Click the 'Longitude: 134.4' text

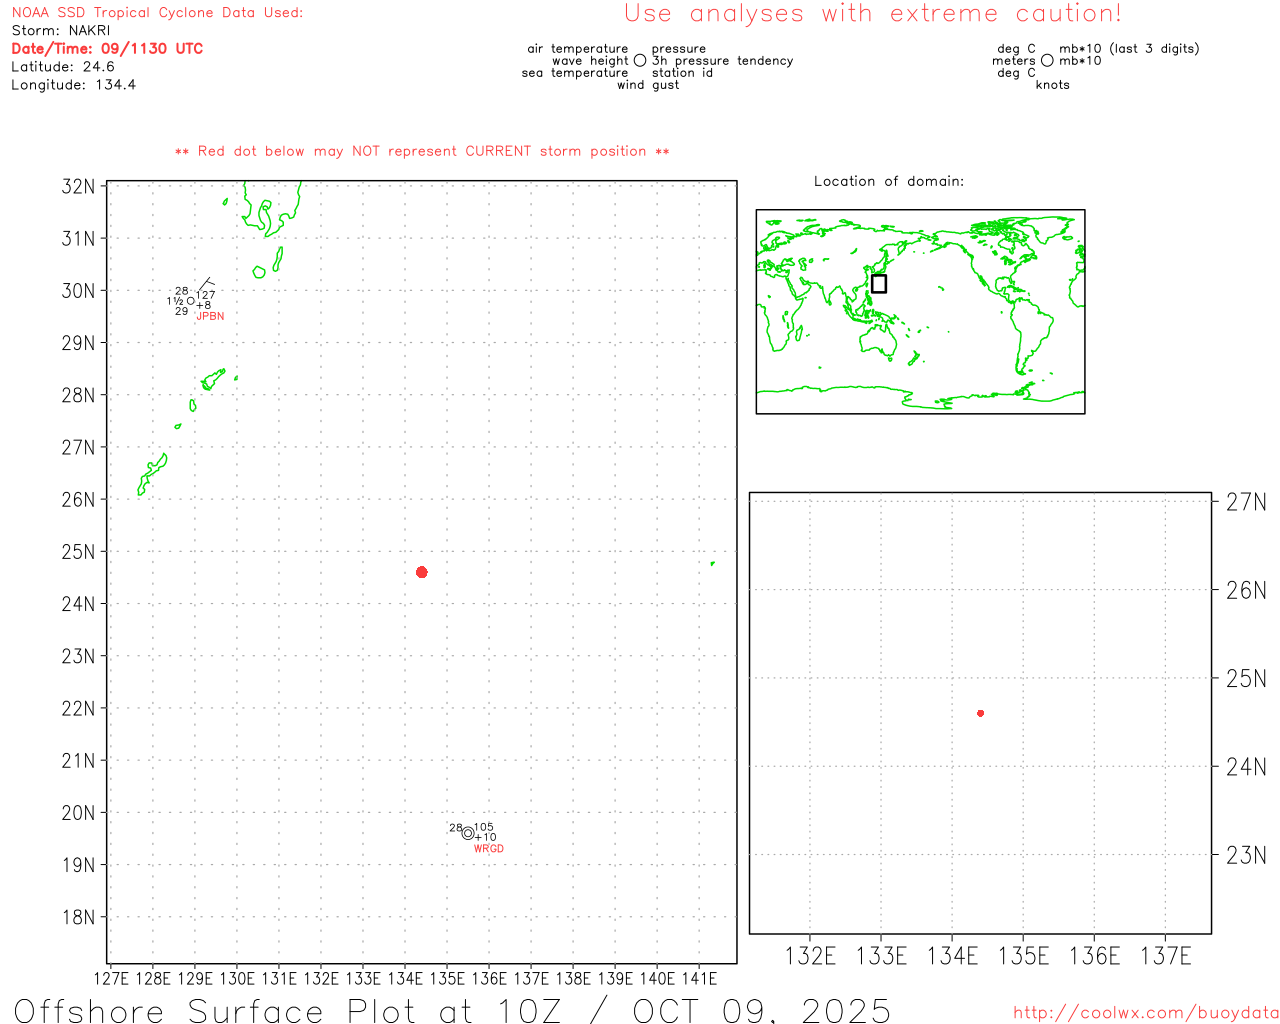pyautogui.click(x=73, y=85)
